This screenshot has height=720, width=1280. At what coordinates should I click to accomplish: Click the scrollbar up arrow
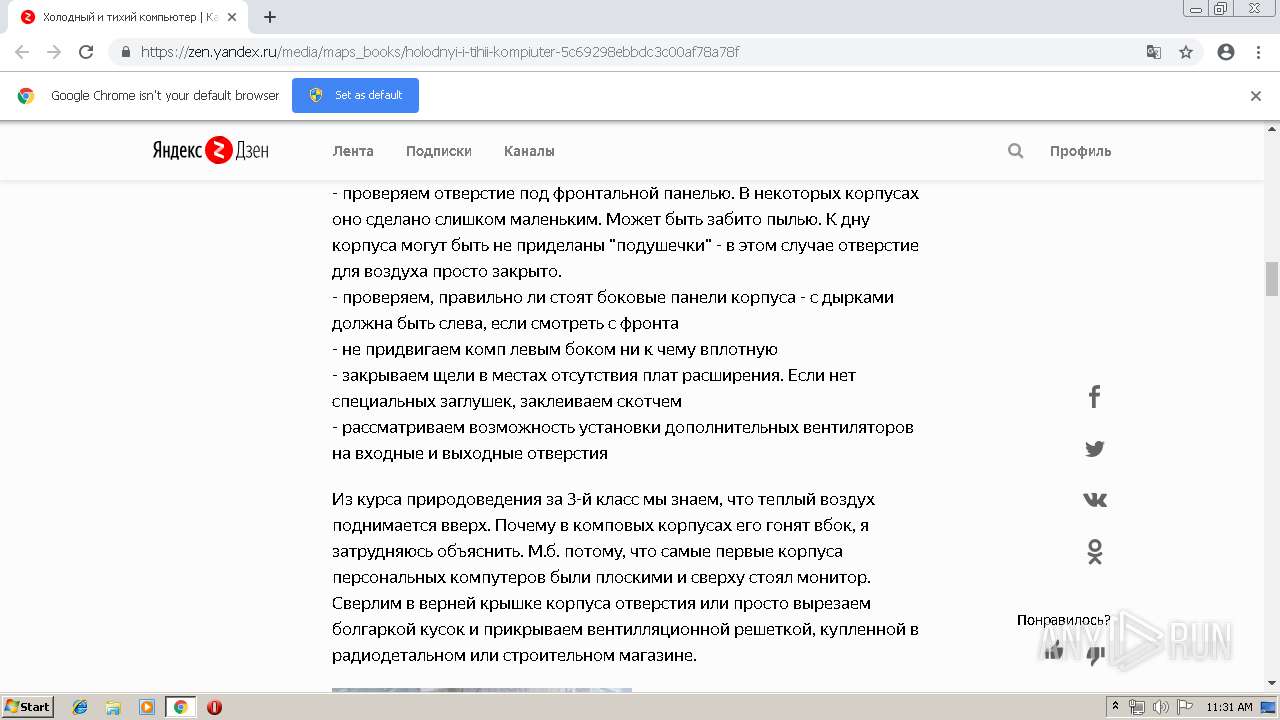coord(1272,129)
